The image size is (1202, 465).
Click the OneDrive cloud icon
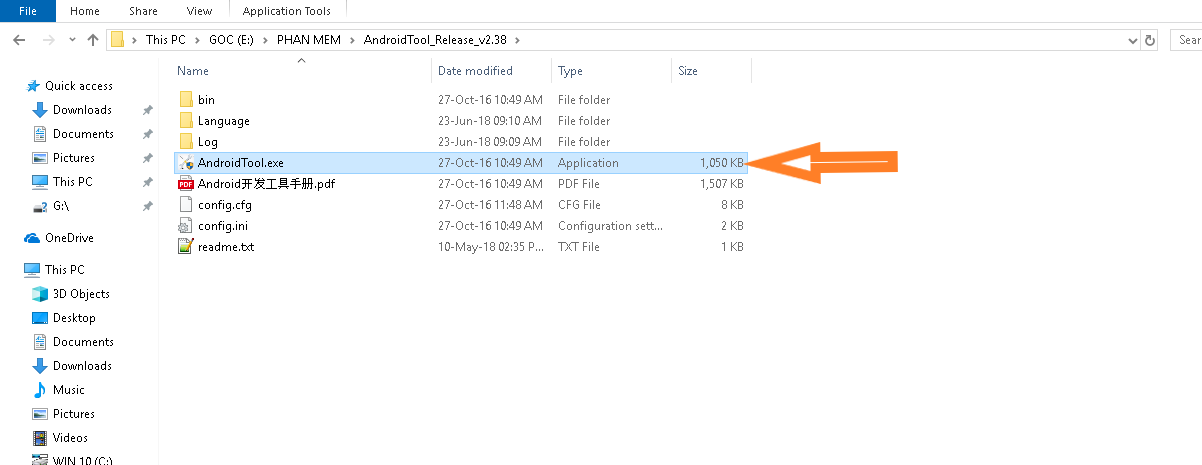[x=32, y=238]
